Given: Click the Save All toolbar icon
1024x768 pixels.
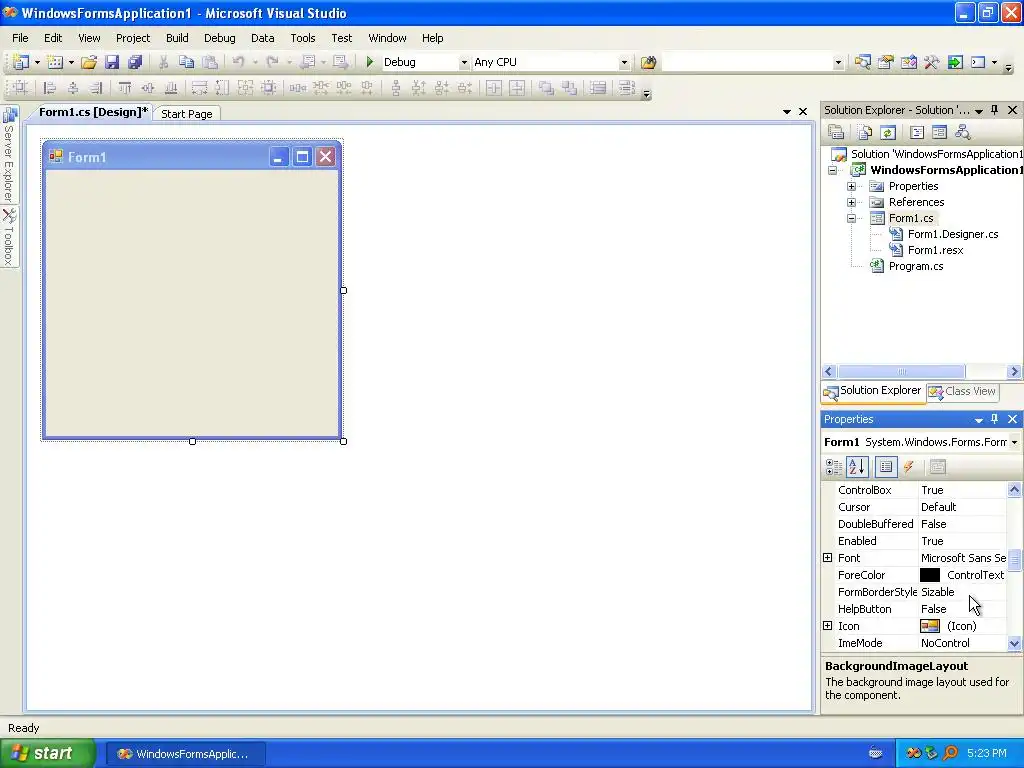Looking at the screenshot, I should (135, 62).
